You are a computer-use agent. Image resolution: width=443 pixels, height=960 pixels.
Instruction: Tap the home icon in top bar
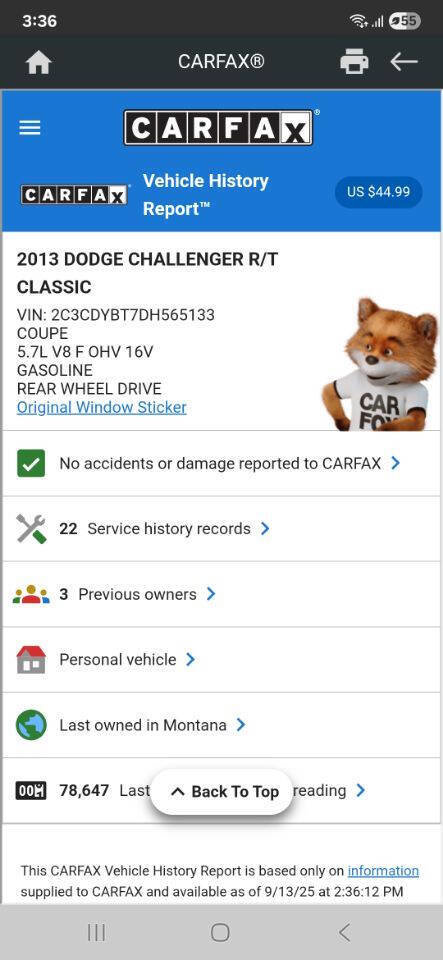pos(39,62)
